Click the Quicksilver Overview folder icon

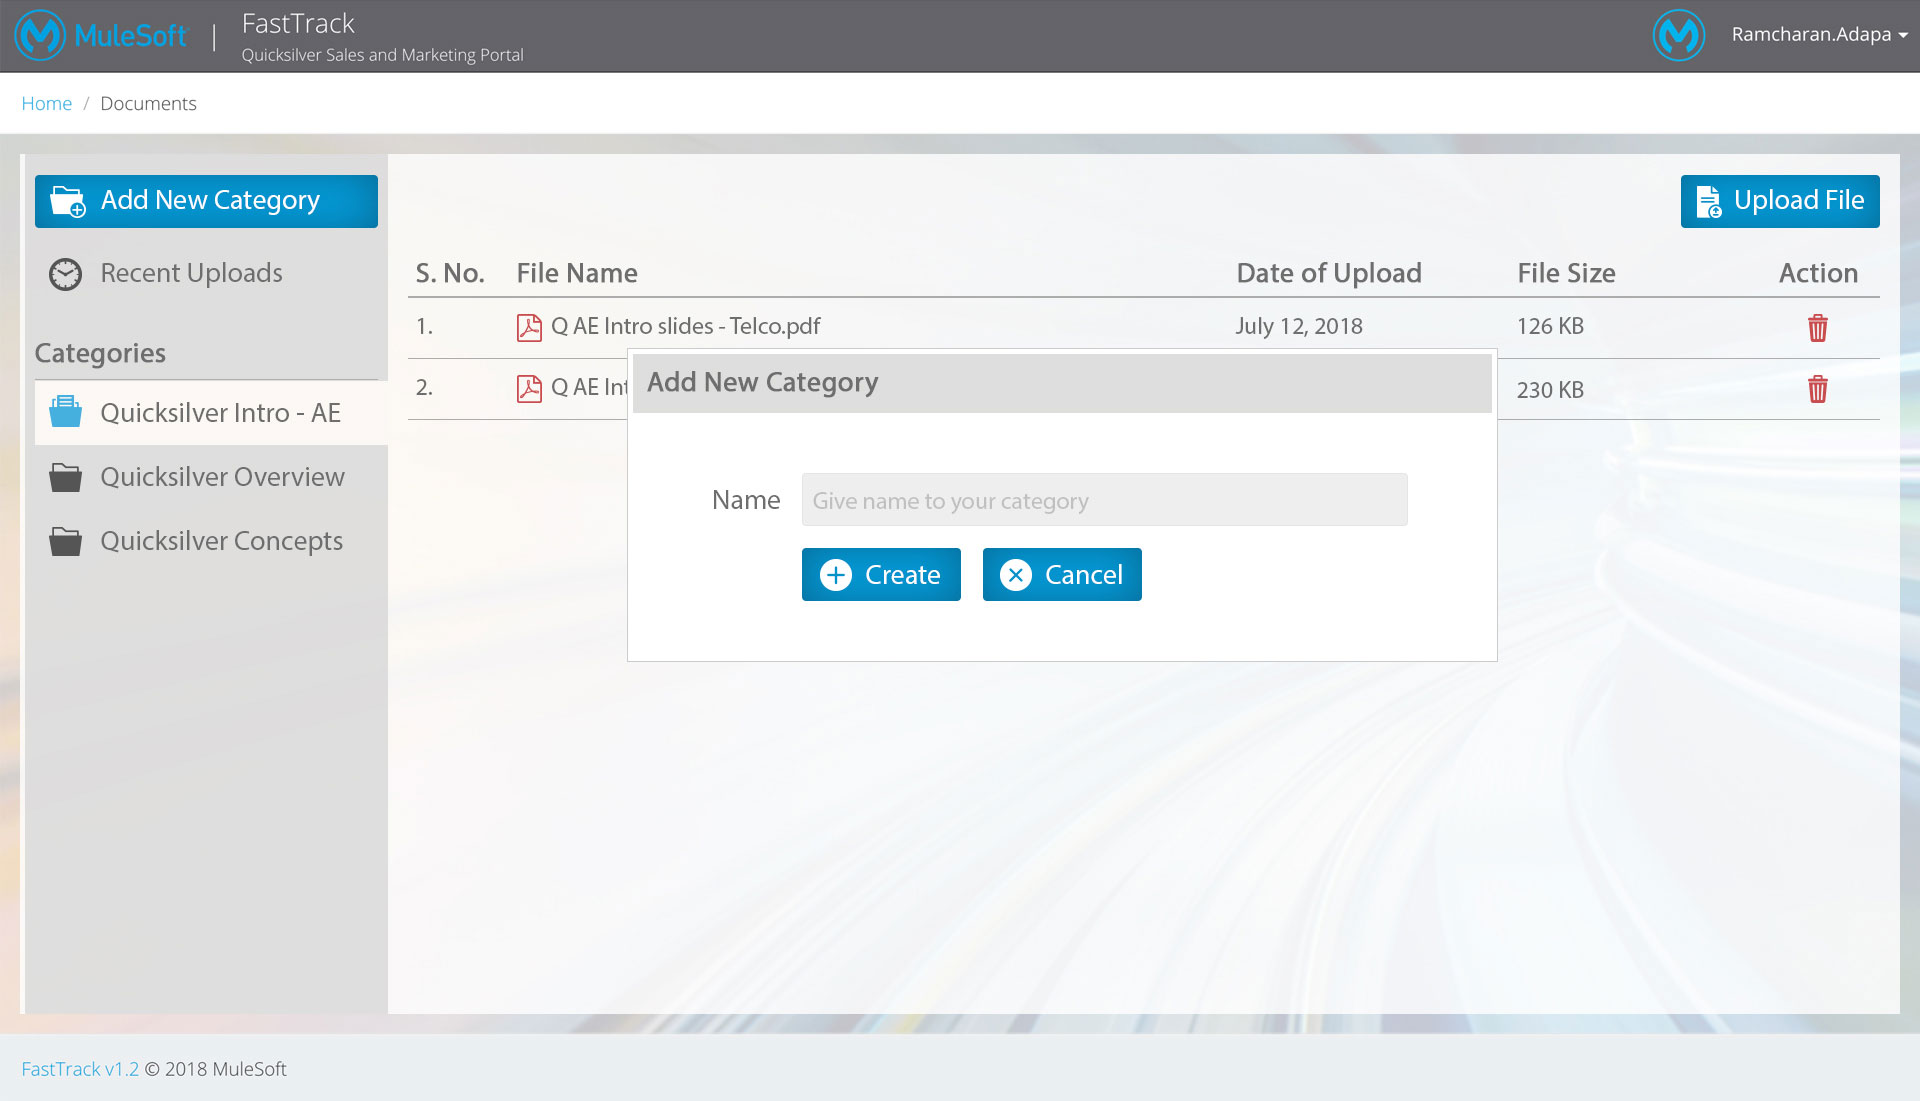pyautogui.click(x=66, y=478)
